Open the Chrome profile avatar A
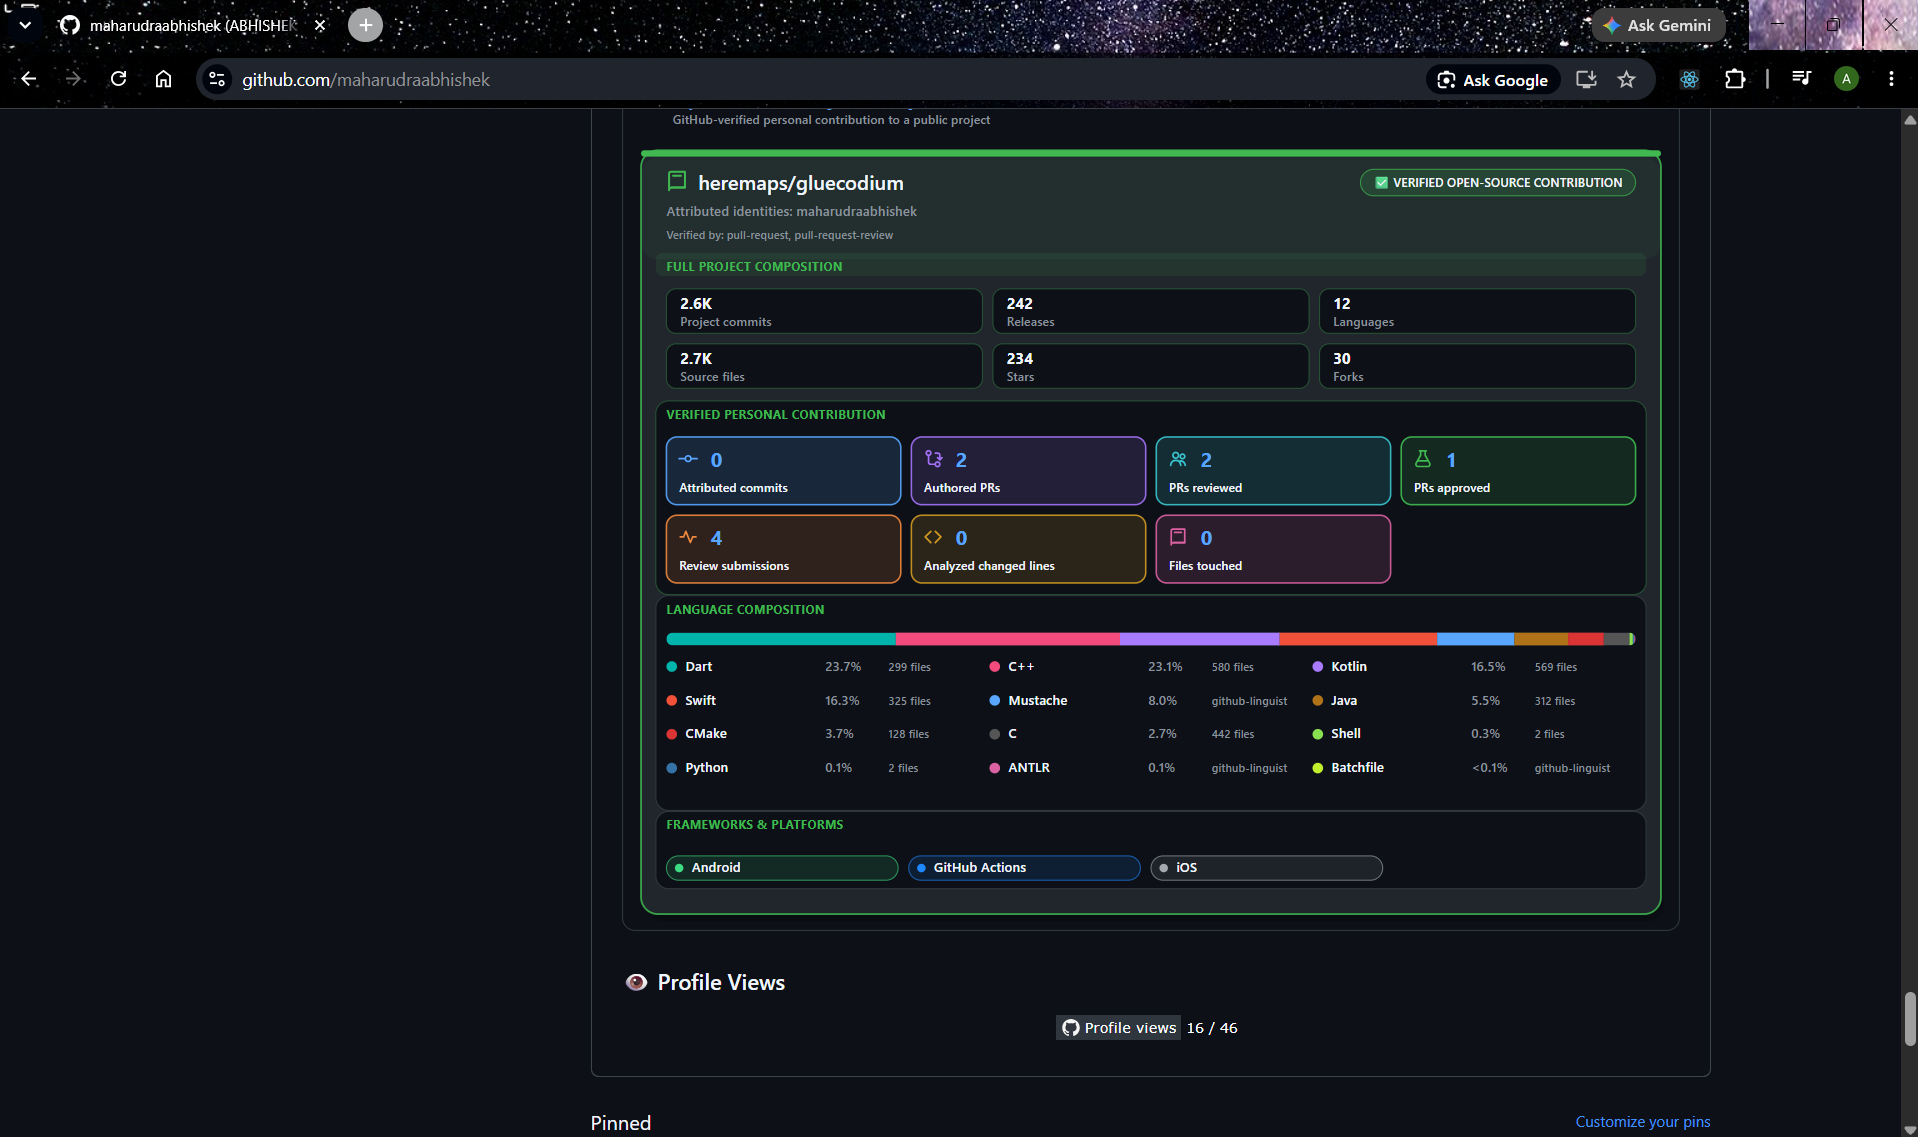 tap(1846, 79)
